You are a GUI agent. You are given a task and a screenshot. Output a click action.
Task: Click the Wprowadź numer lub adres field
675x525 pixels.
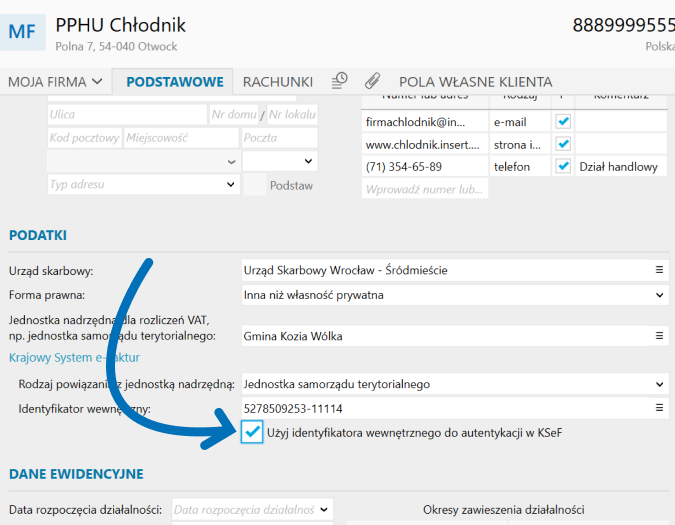click(424, 189)
